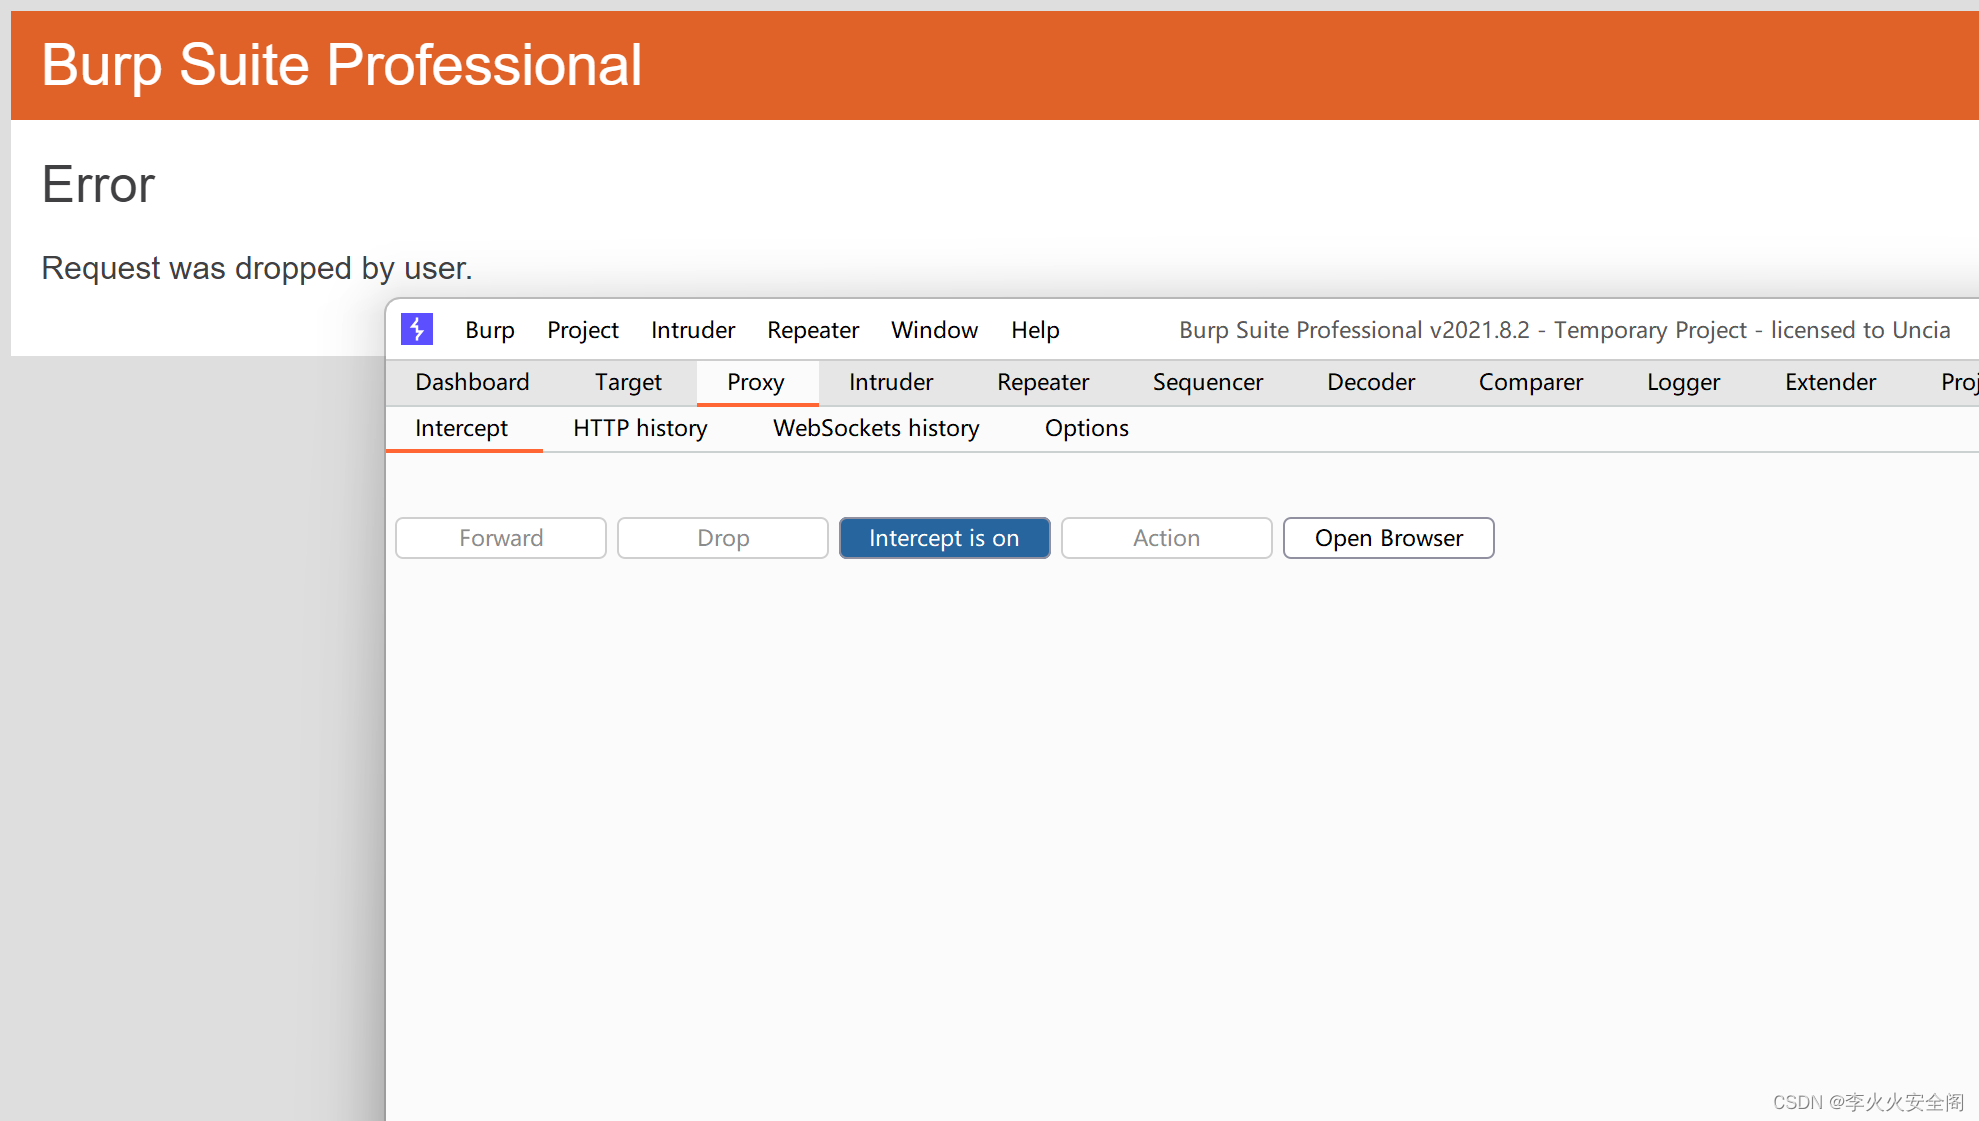Image resolution: width=1979 pixels, height=1121 pixels.
Task: Click the Burp Suite Professional page header
Action: [341, 65]
